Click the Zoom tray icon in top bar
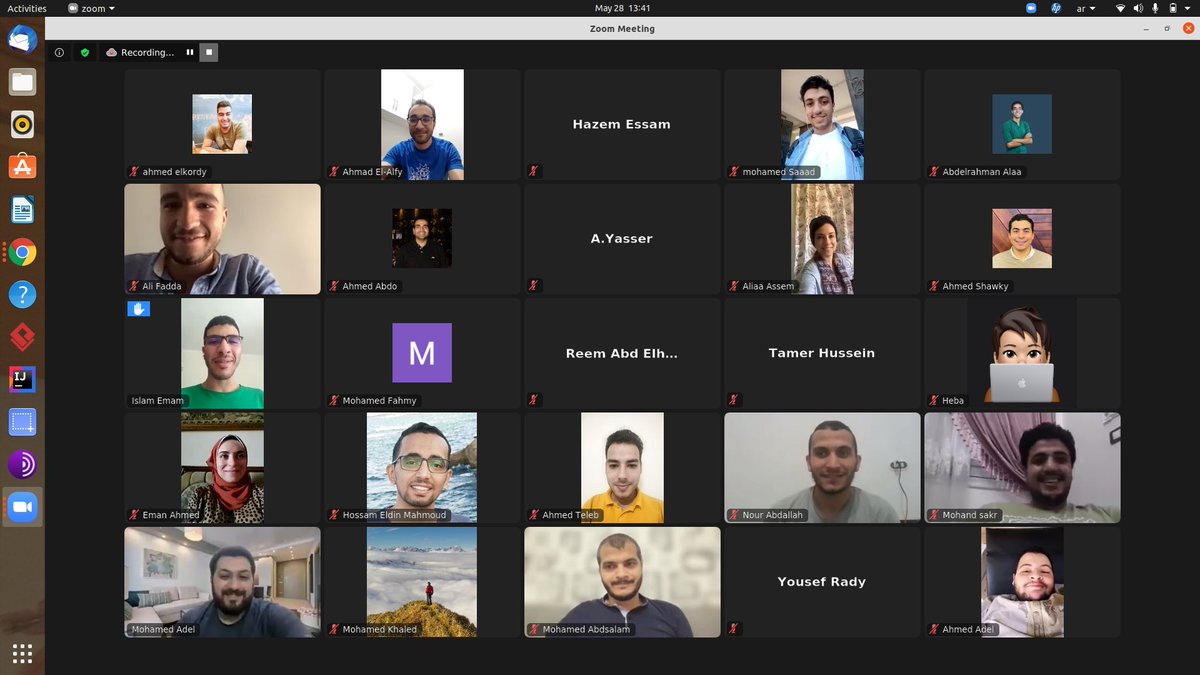1200x675 pixels. click(x=1031, y=8)
